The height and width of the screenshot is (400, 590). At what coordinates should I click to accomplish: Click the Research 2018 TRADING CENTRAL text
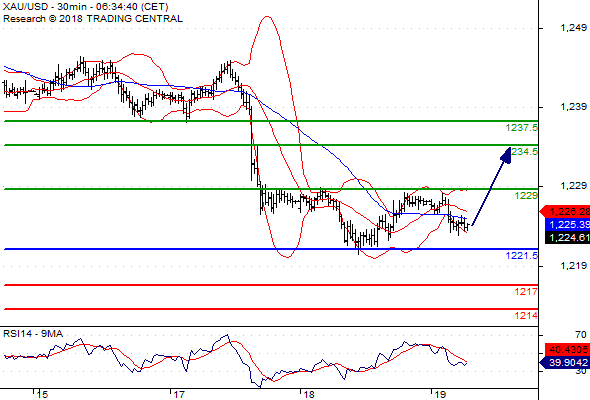tap(93, 19)
